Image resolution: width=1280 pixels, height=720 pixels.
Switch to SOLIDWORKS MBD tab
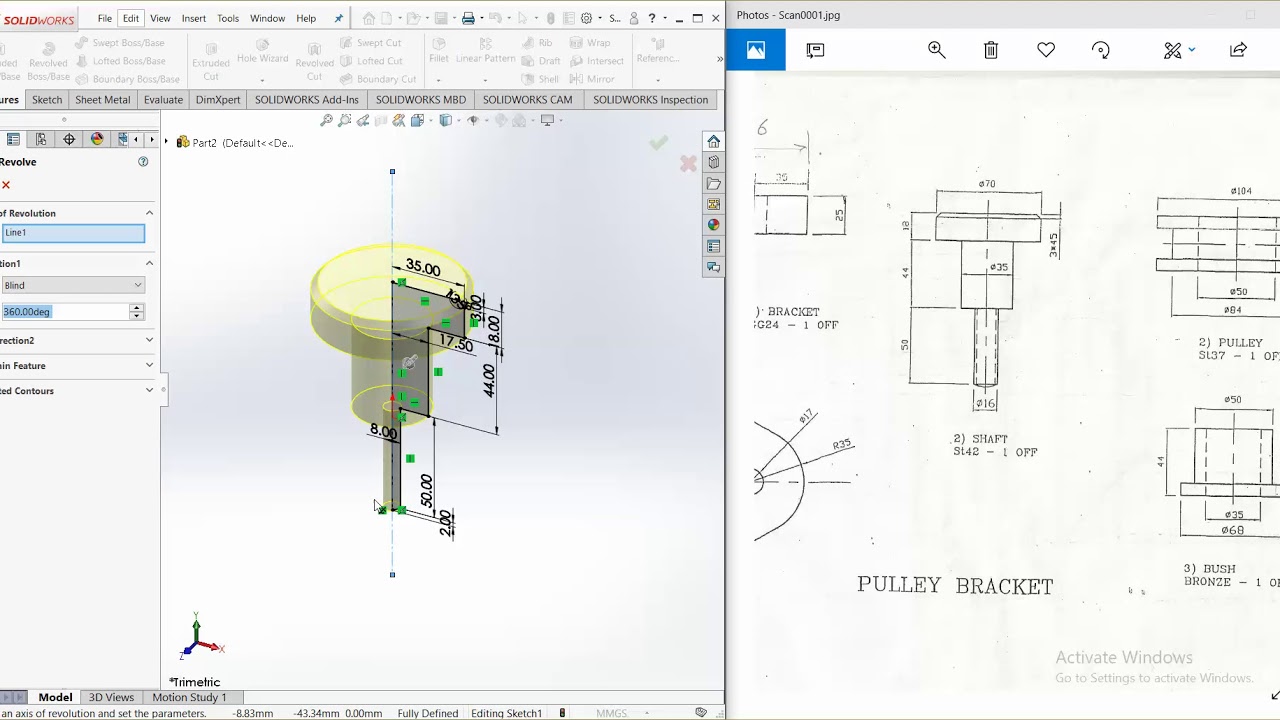[x=420, y=100]
